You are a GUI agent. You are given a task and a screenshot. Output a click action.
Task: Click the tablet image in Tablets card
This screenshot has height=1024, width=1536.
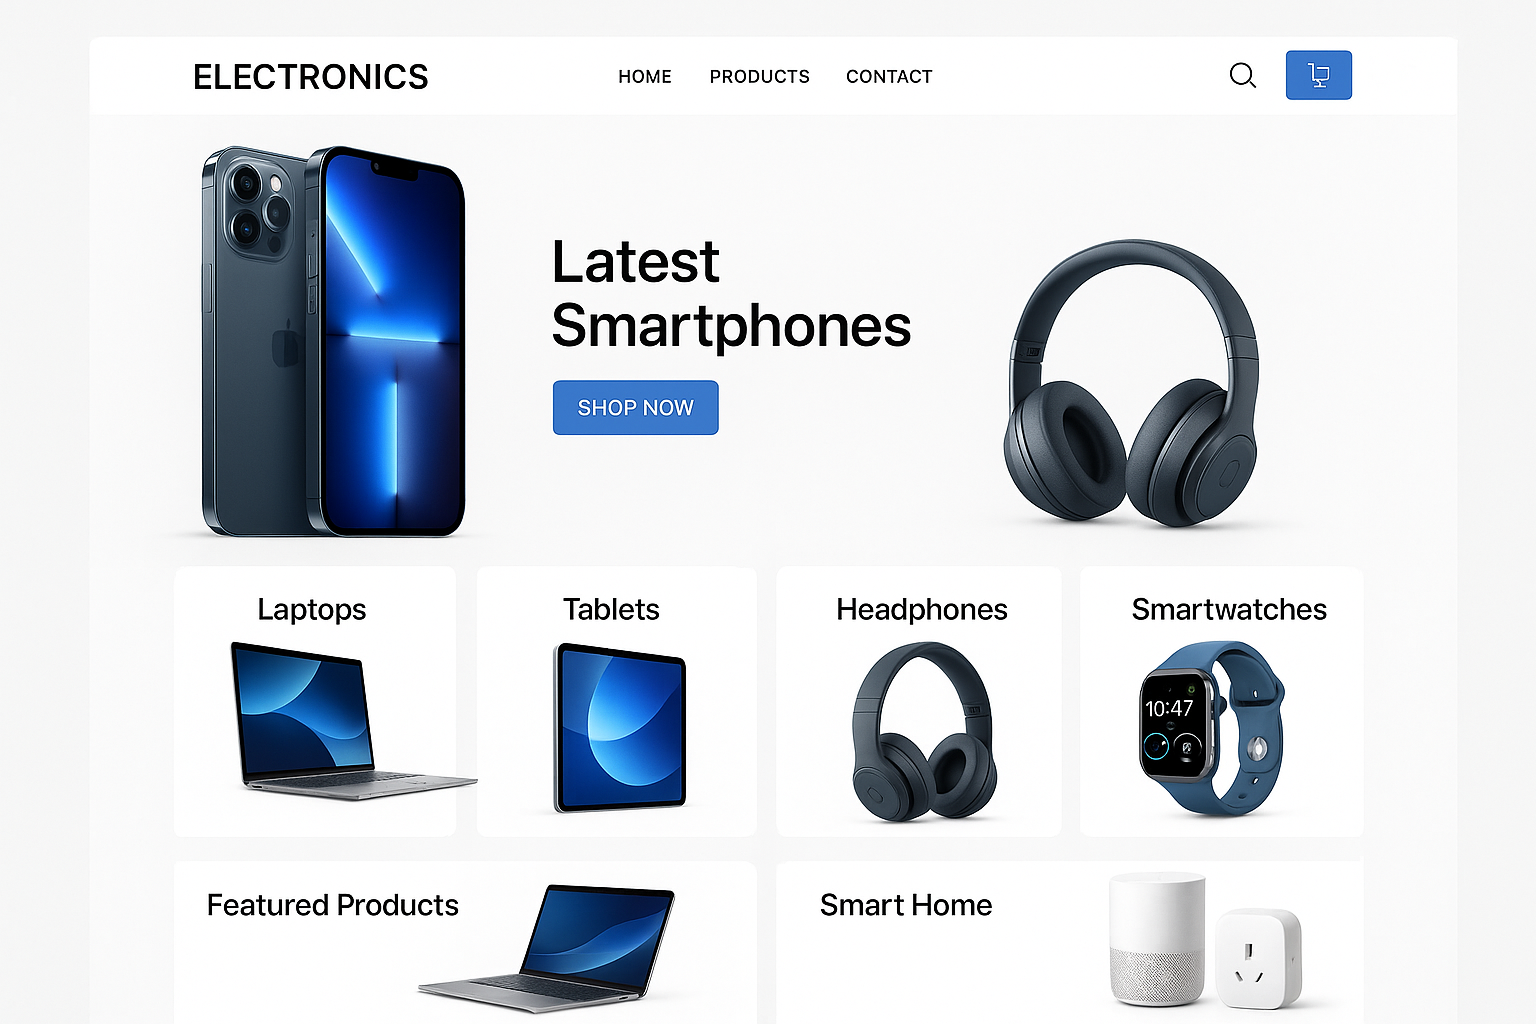[x=620, y=727]
